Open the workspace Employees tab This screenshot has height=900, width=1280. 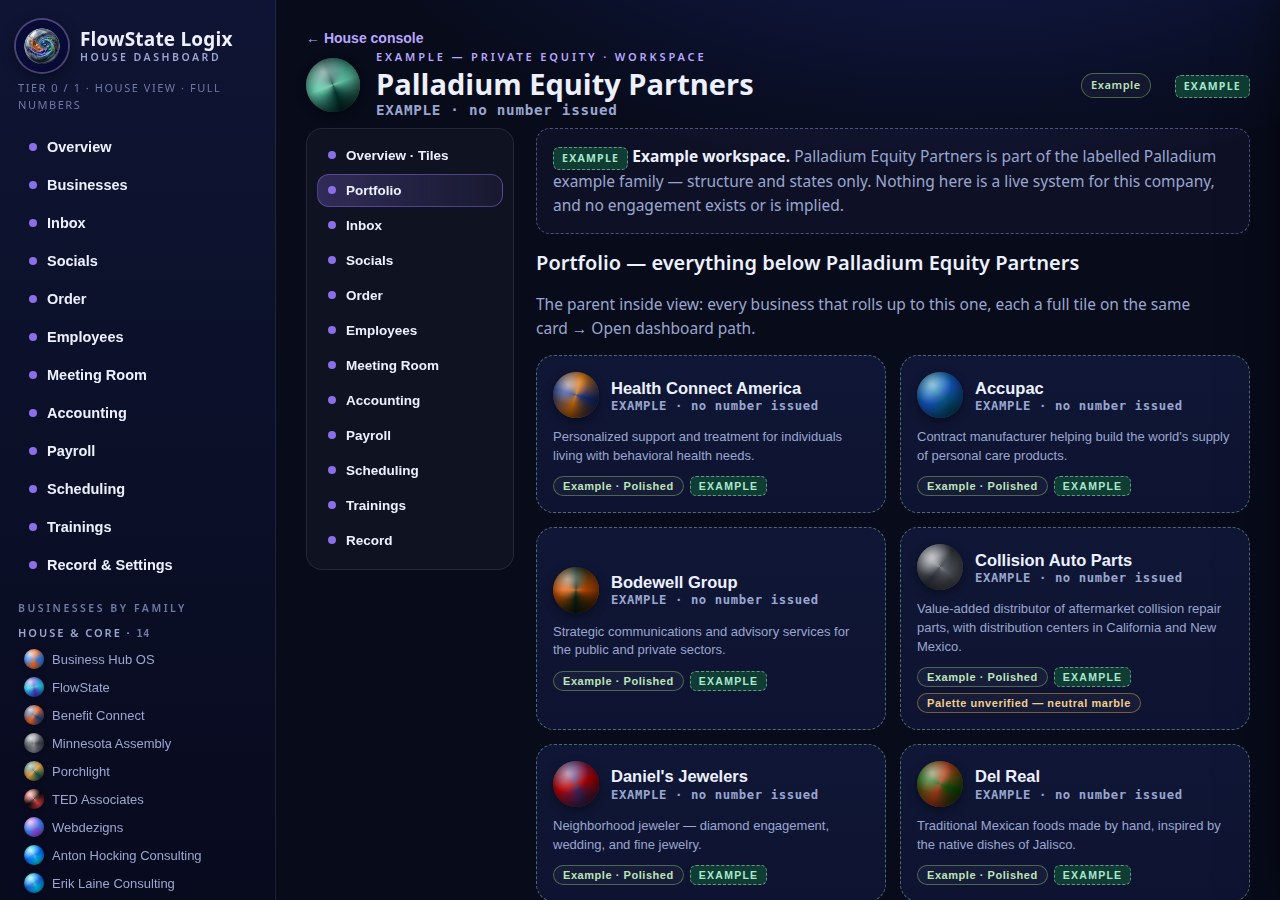[410, 330]
